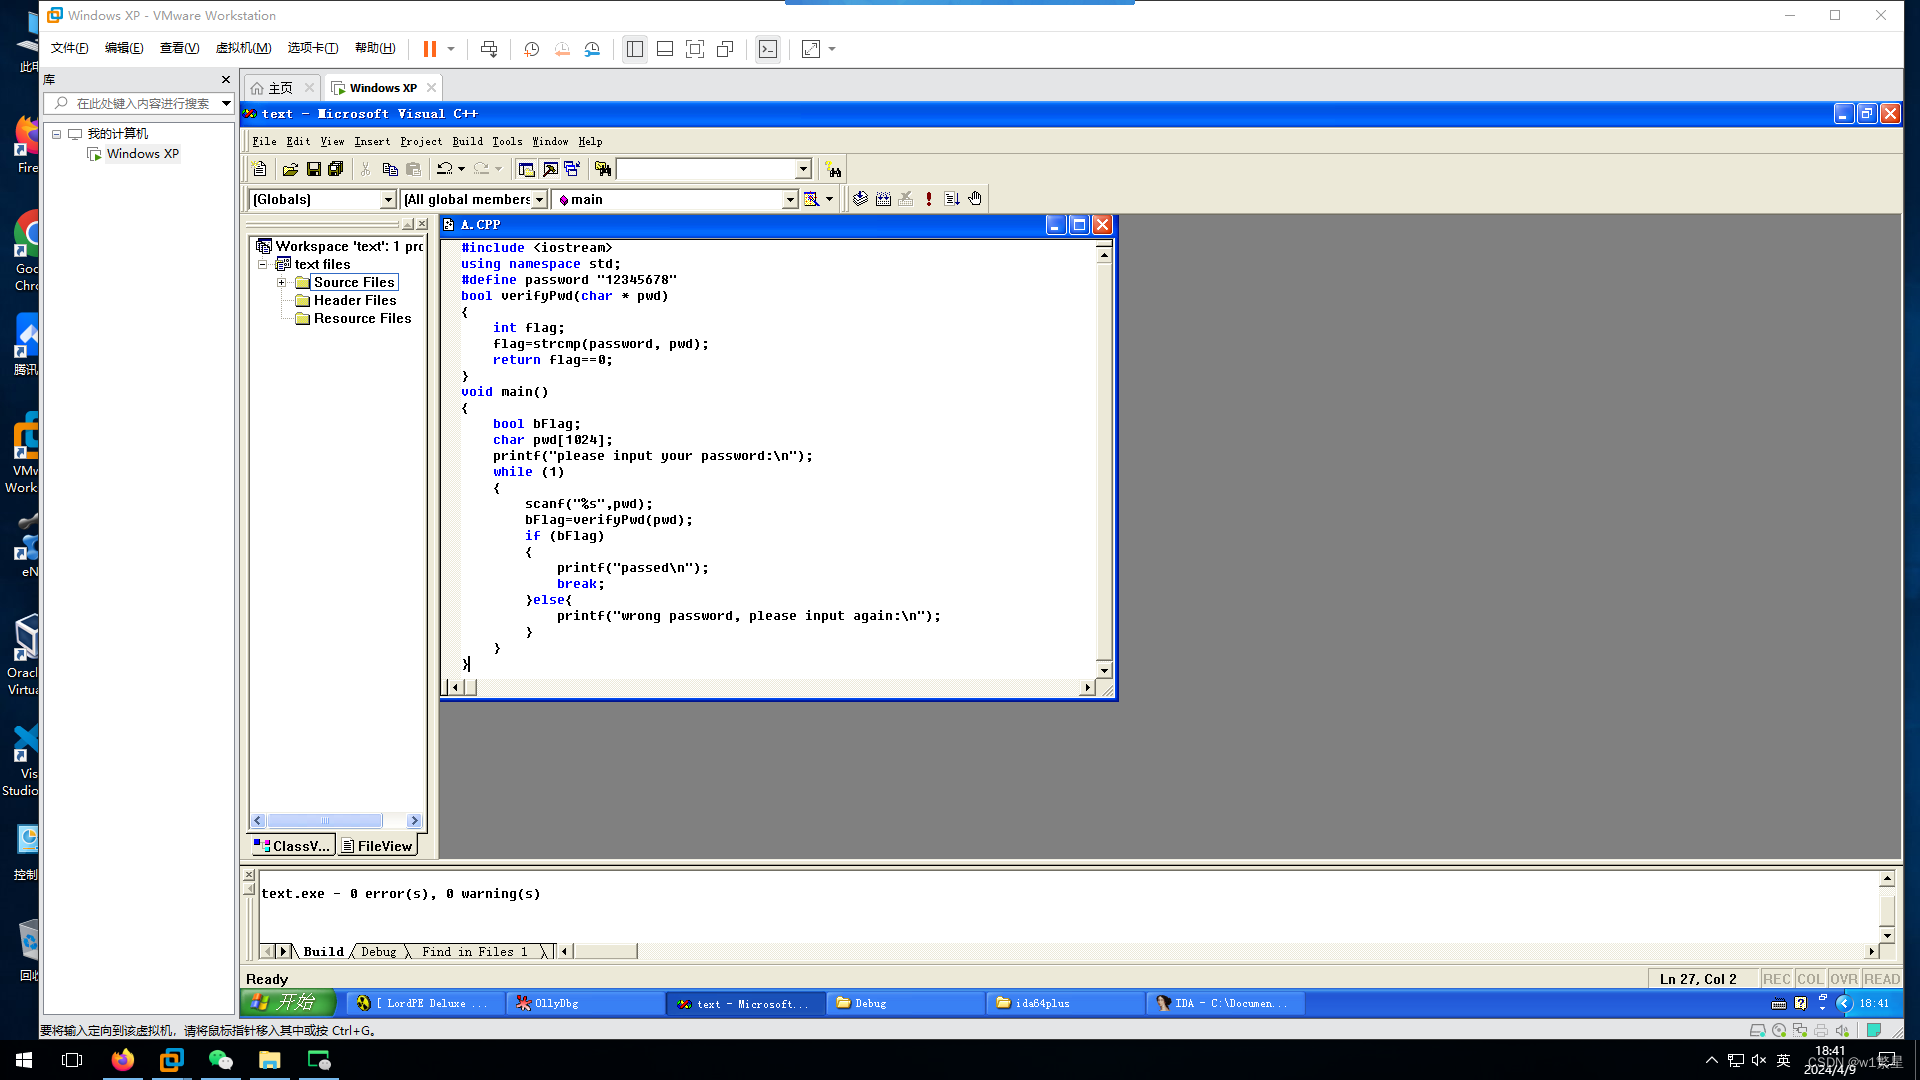Pause the virtual machine in VMware toolbar

[430, 49]
